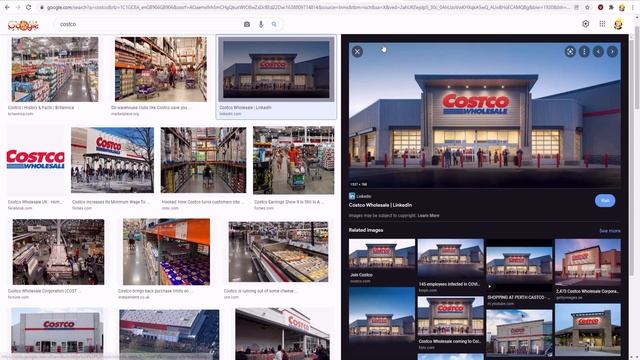Click the Google logo
The width and height of the screenshot is (640, 360).
point(23,25)
